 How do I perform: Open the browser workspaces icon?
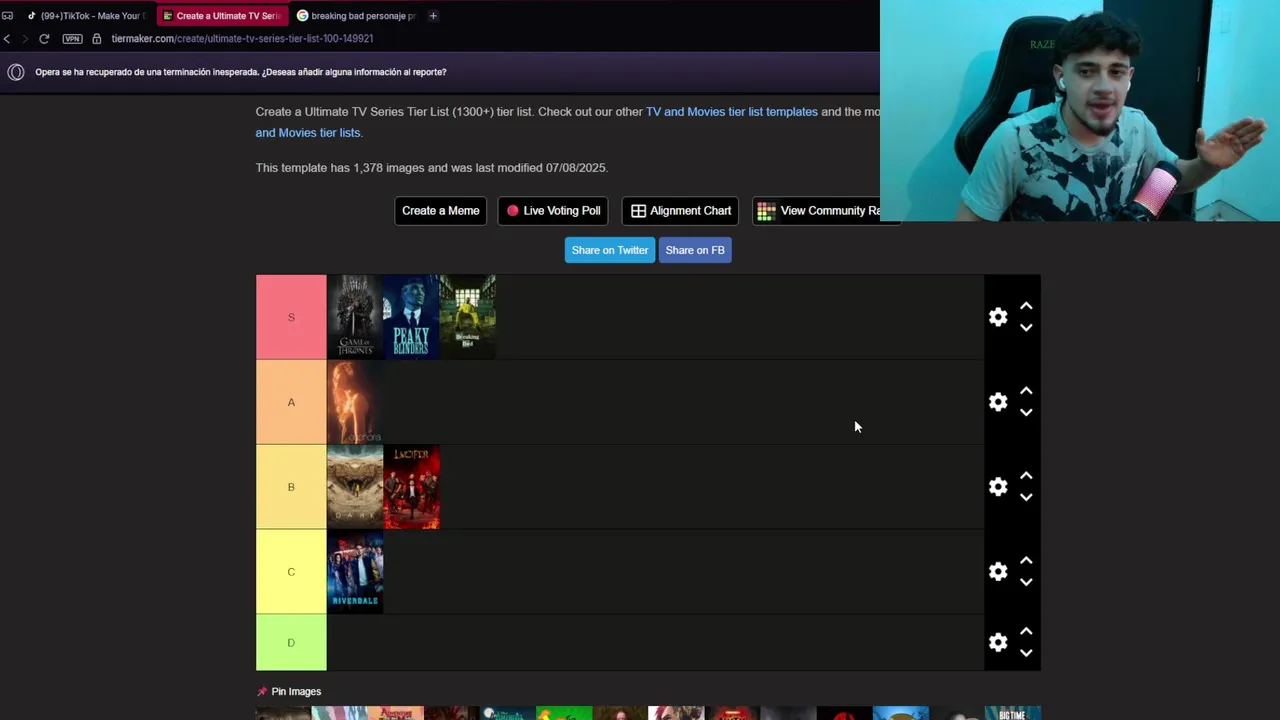(7, 16)
